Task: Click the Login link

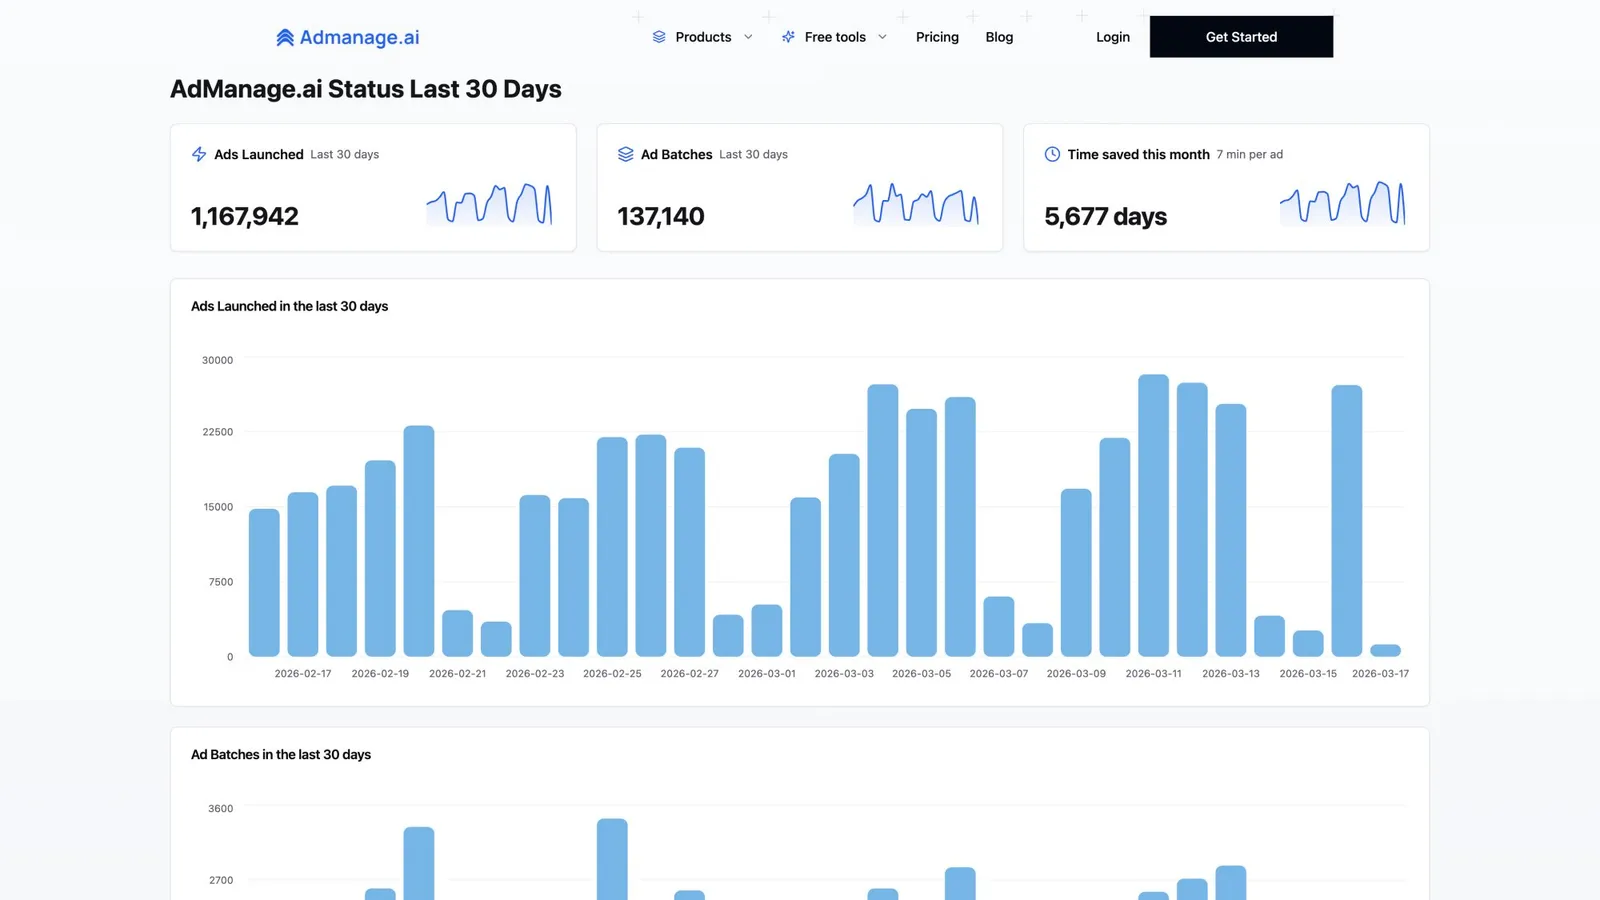Action: coord(1113,37)
